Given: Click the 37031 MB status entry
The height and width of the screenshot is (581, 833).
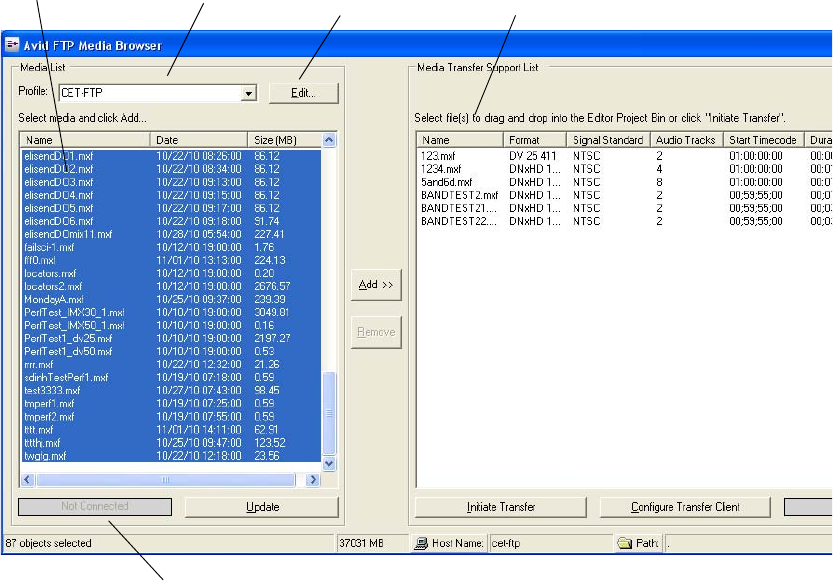Looking at the screenshot, I should click(361, 543).
